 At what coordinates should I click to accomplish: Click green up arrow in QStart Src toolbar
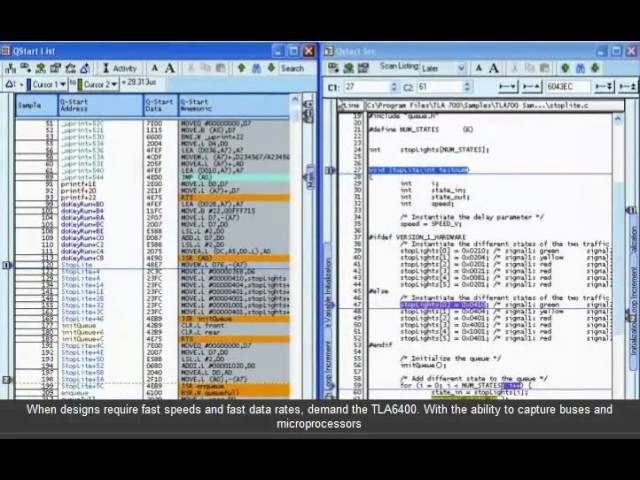pyautogui.click(x=565, y=68)
